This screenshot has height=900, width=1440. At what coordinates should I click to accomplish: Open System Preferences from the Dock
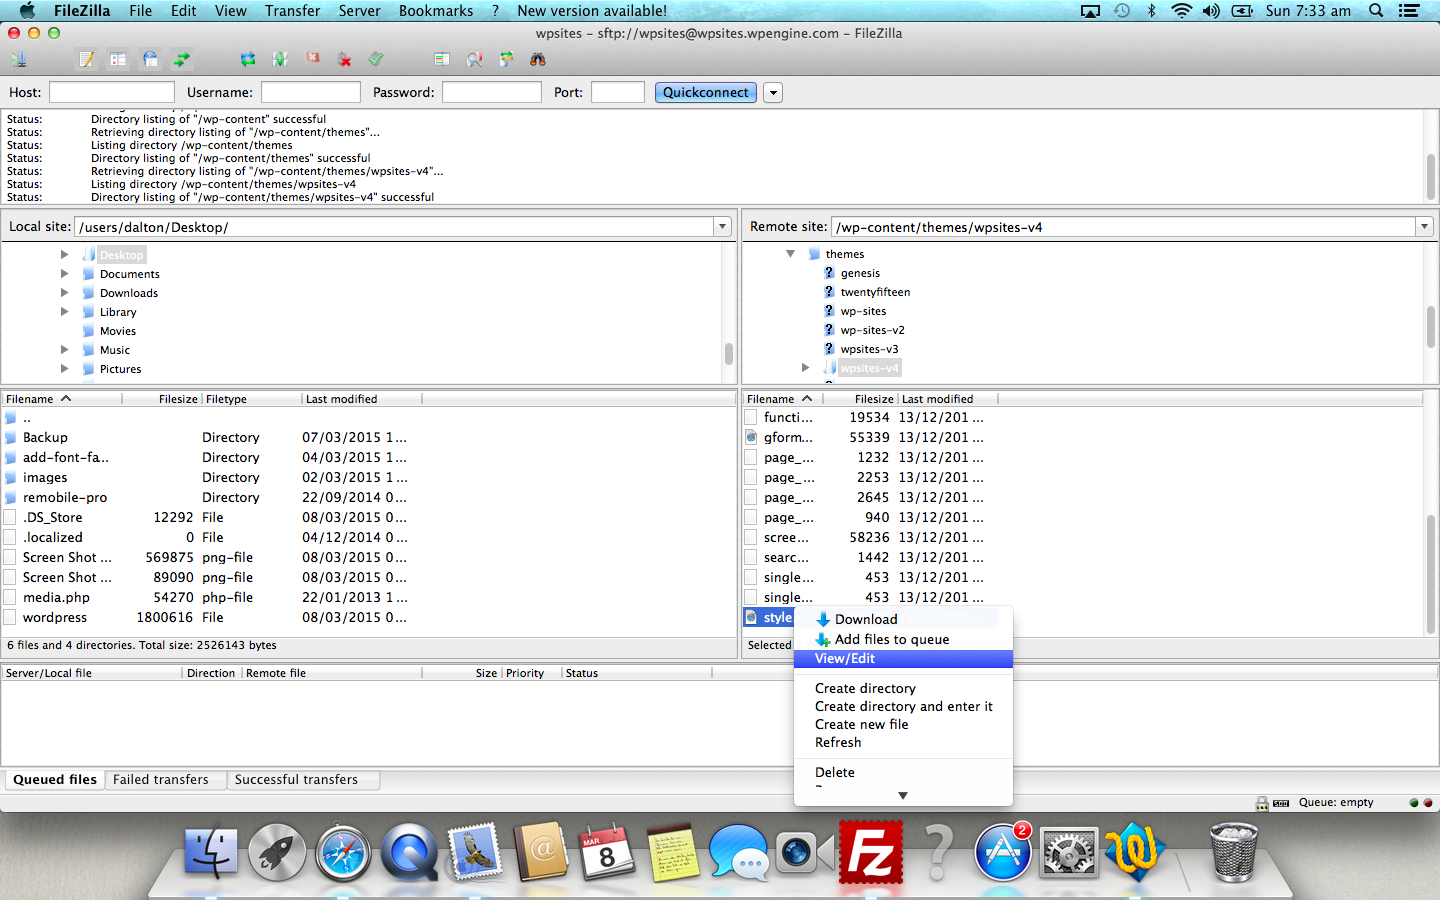point(1069,854)
